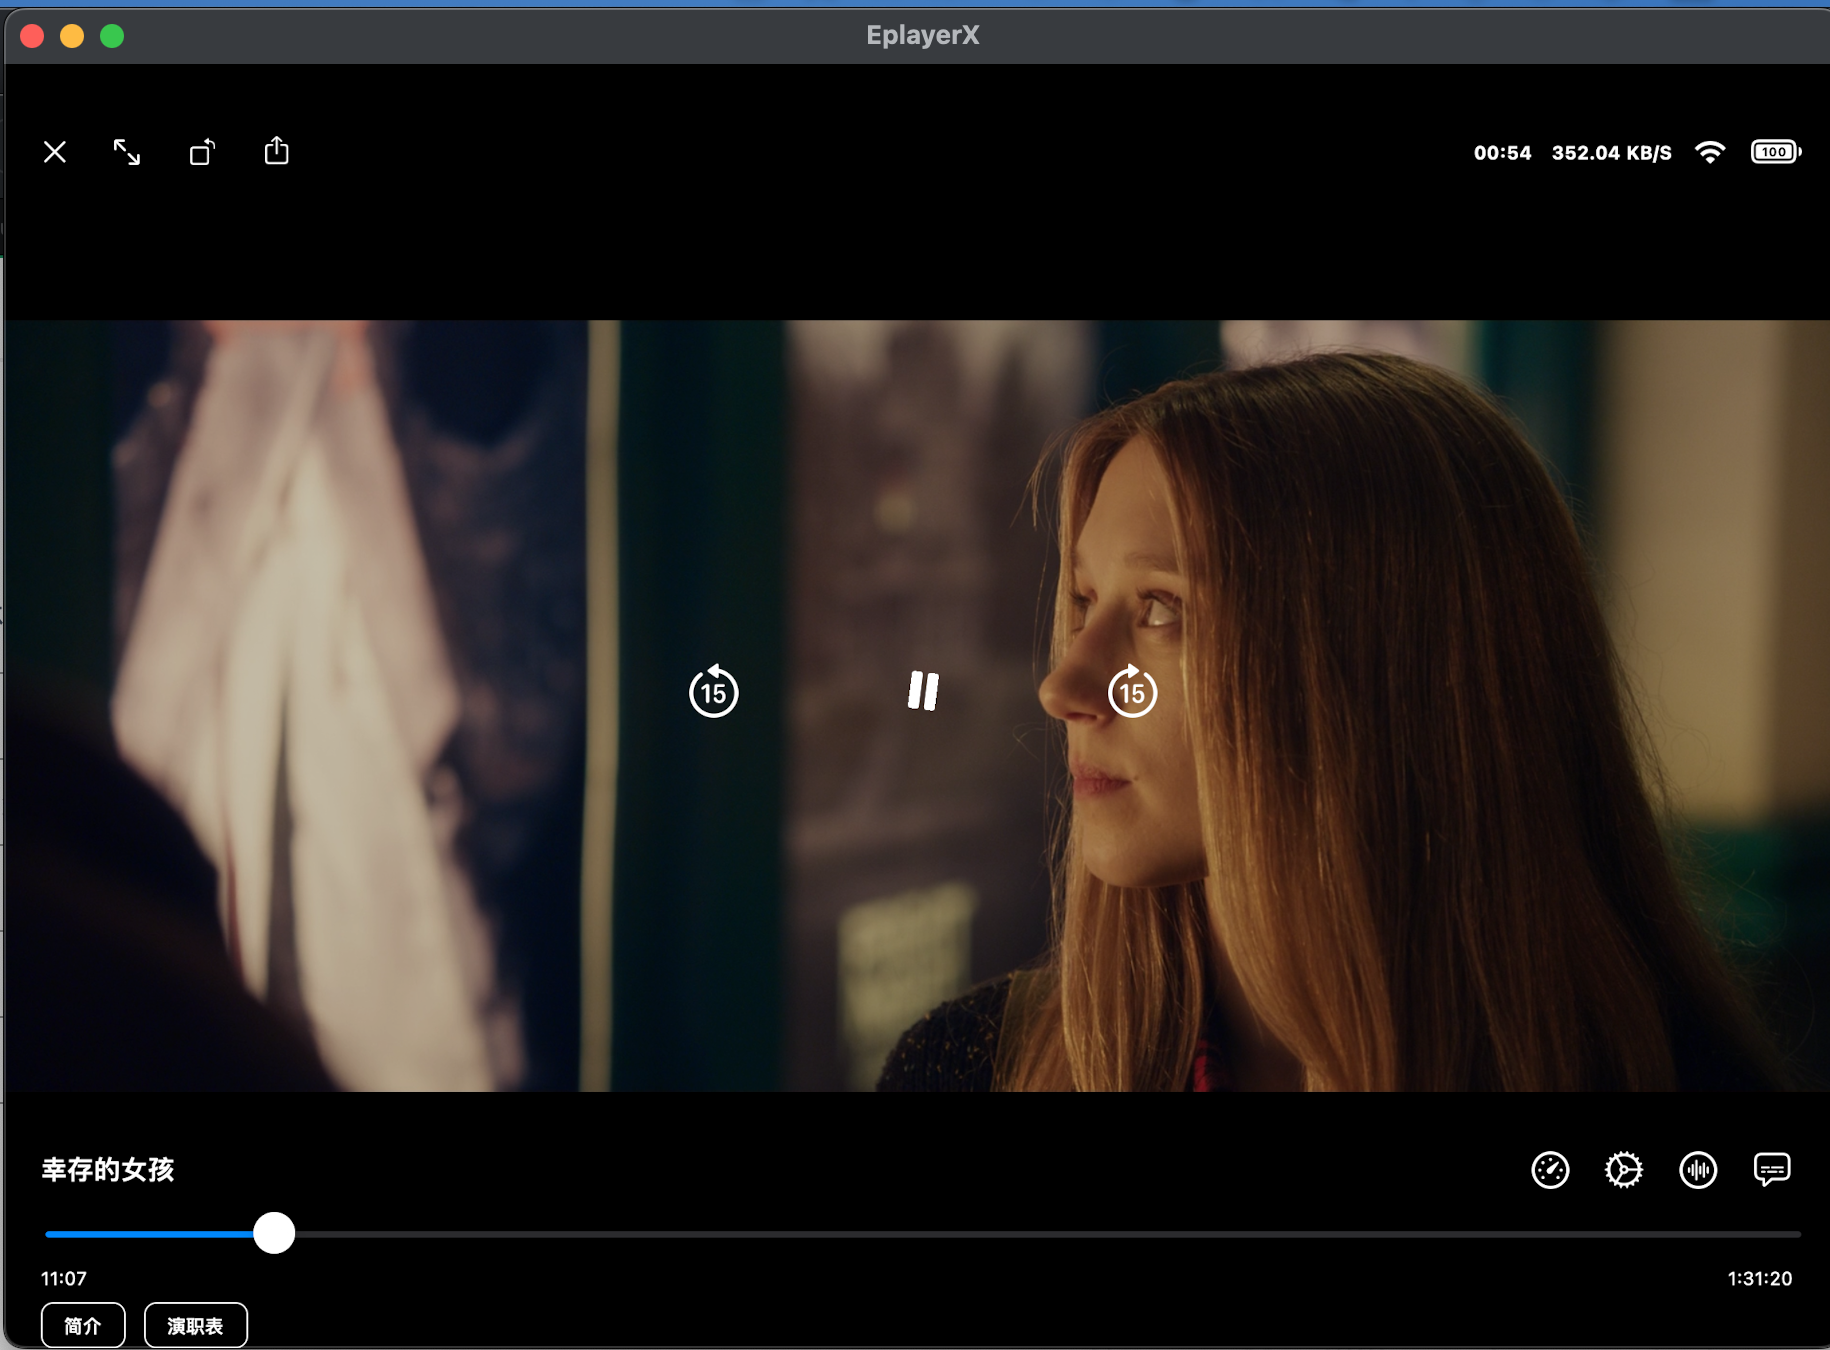This screenshot has width=1830, height=1350.
Task: Open the 演职表 cast list button
Action: point(196,1325)
